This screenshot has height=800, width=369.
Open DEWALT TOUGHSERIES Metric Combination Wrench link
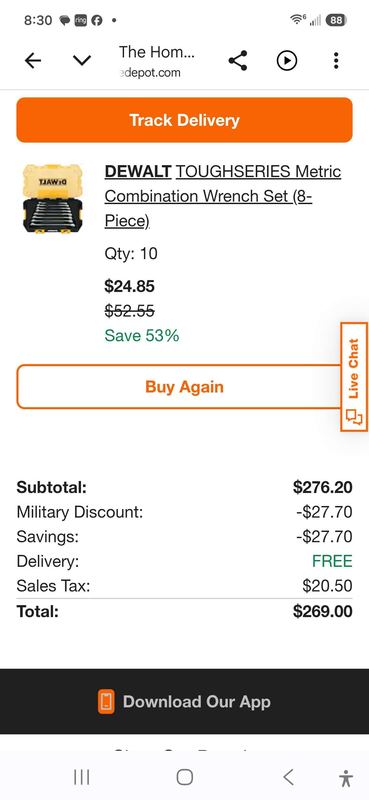[x=223, y=196]
